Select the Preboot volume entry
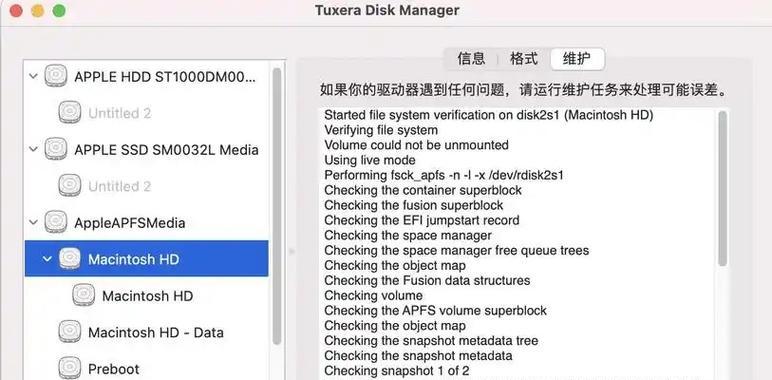This screenshot has height=380, width=772. tap(147, 369)
